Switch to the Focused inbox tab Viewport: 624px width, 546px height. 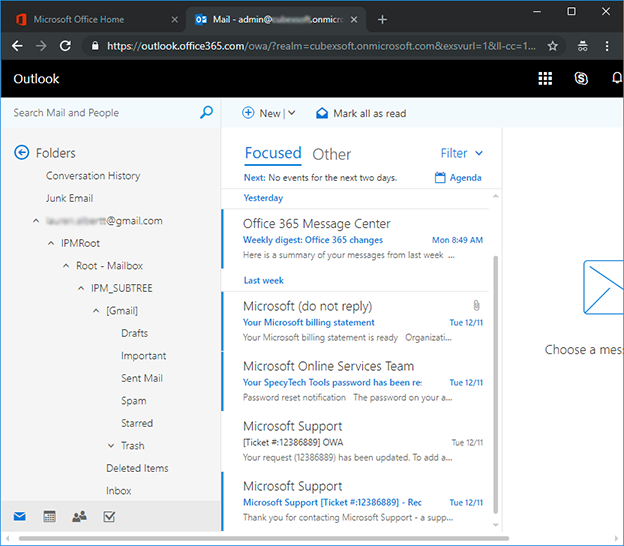click(x=273, y=153)
